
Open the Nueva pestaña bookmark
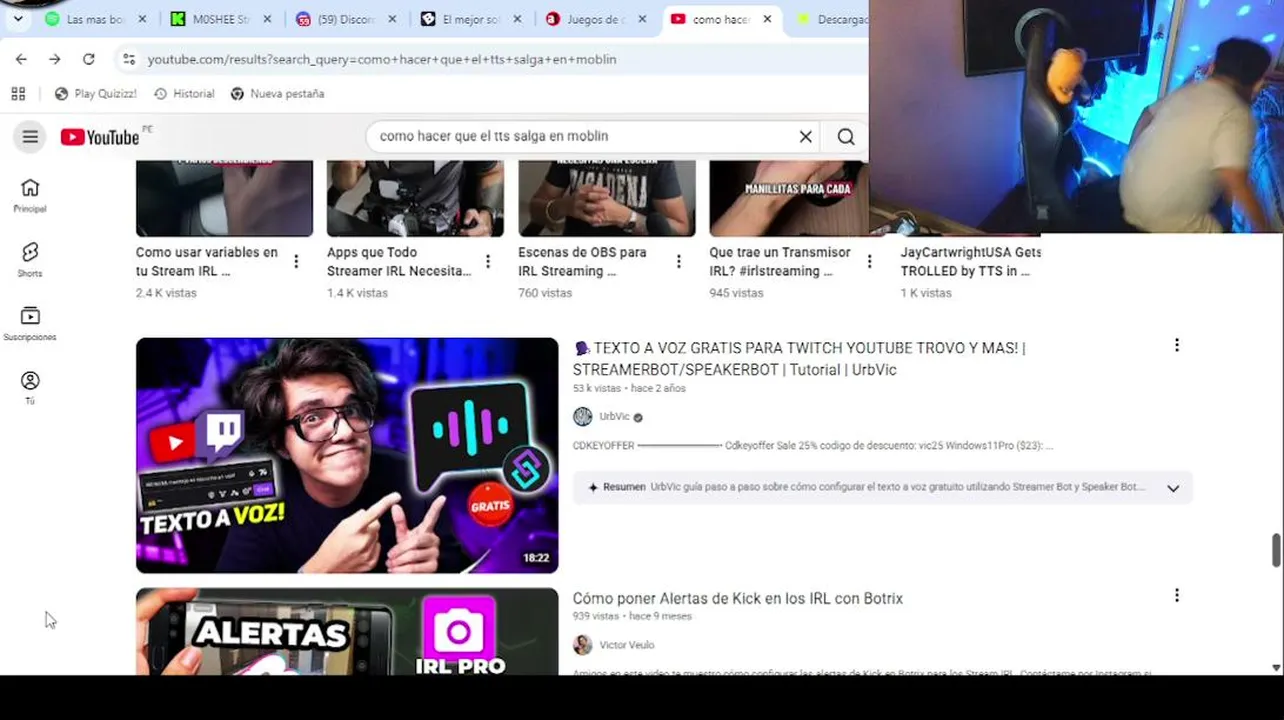coord(277,94)
